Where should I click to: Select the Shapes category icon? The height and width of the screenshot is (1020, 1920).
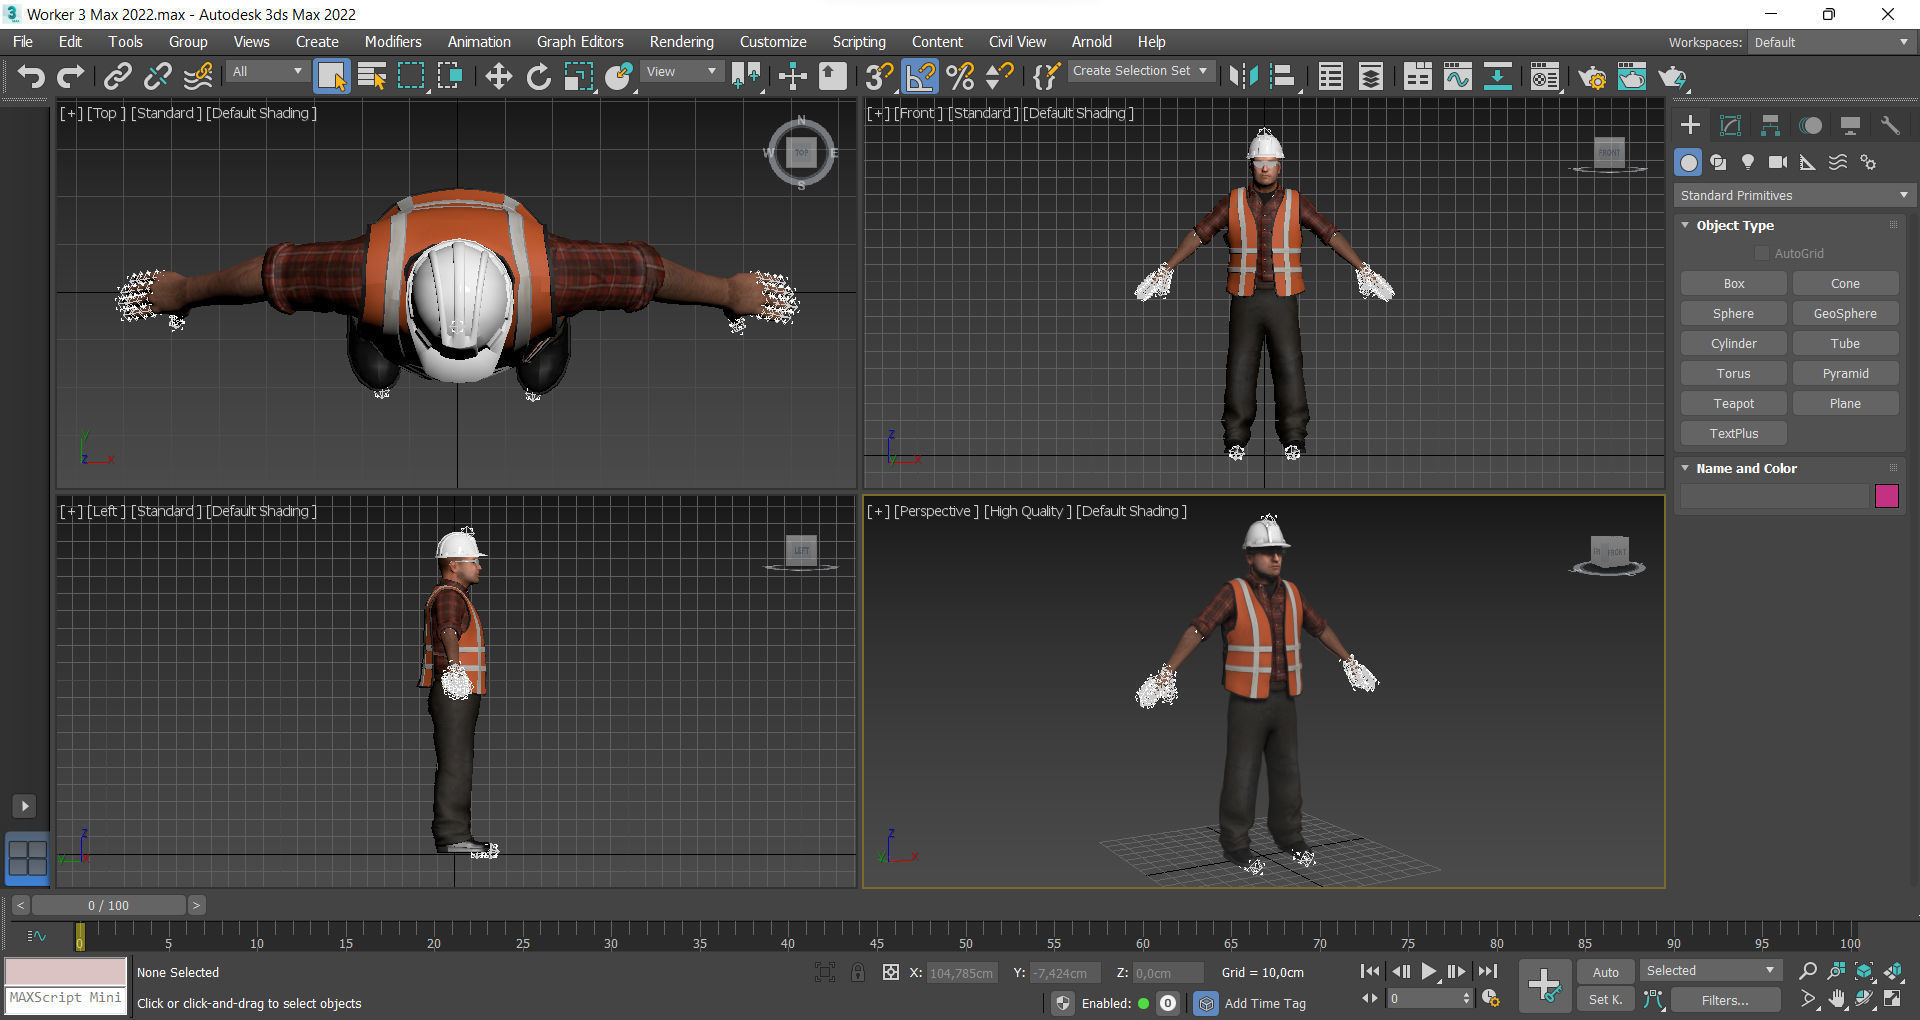[x=1718, y=162]
